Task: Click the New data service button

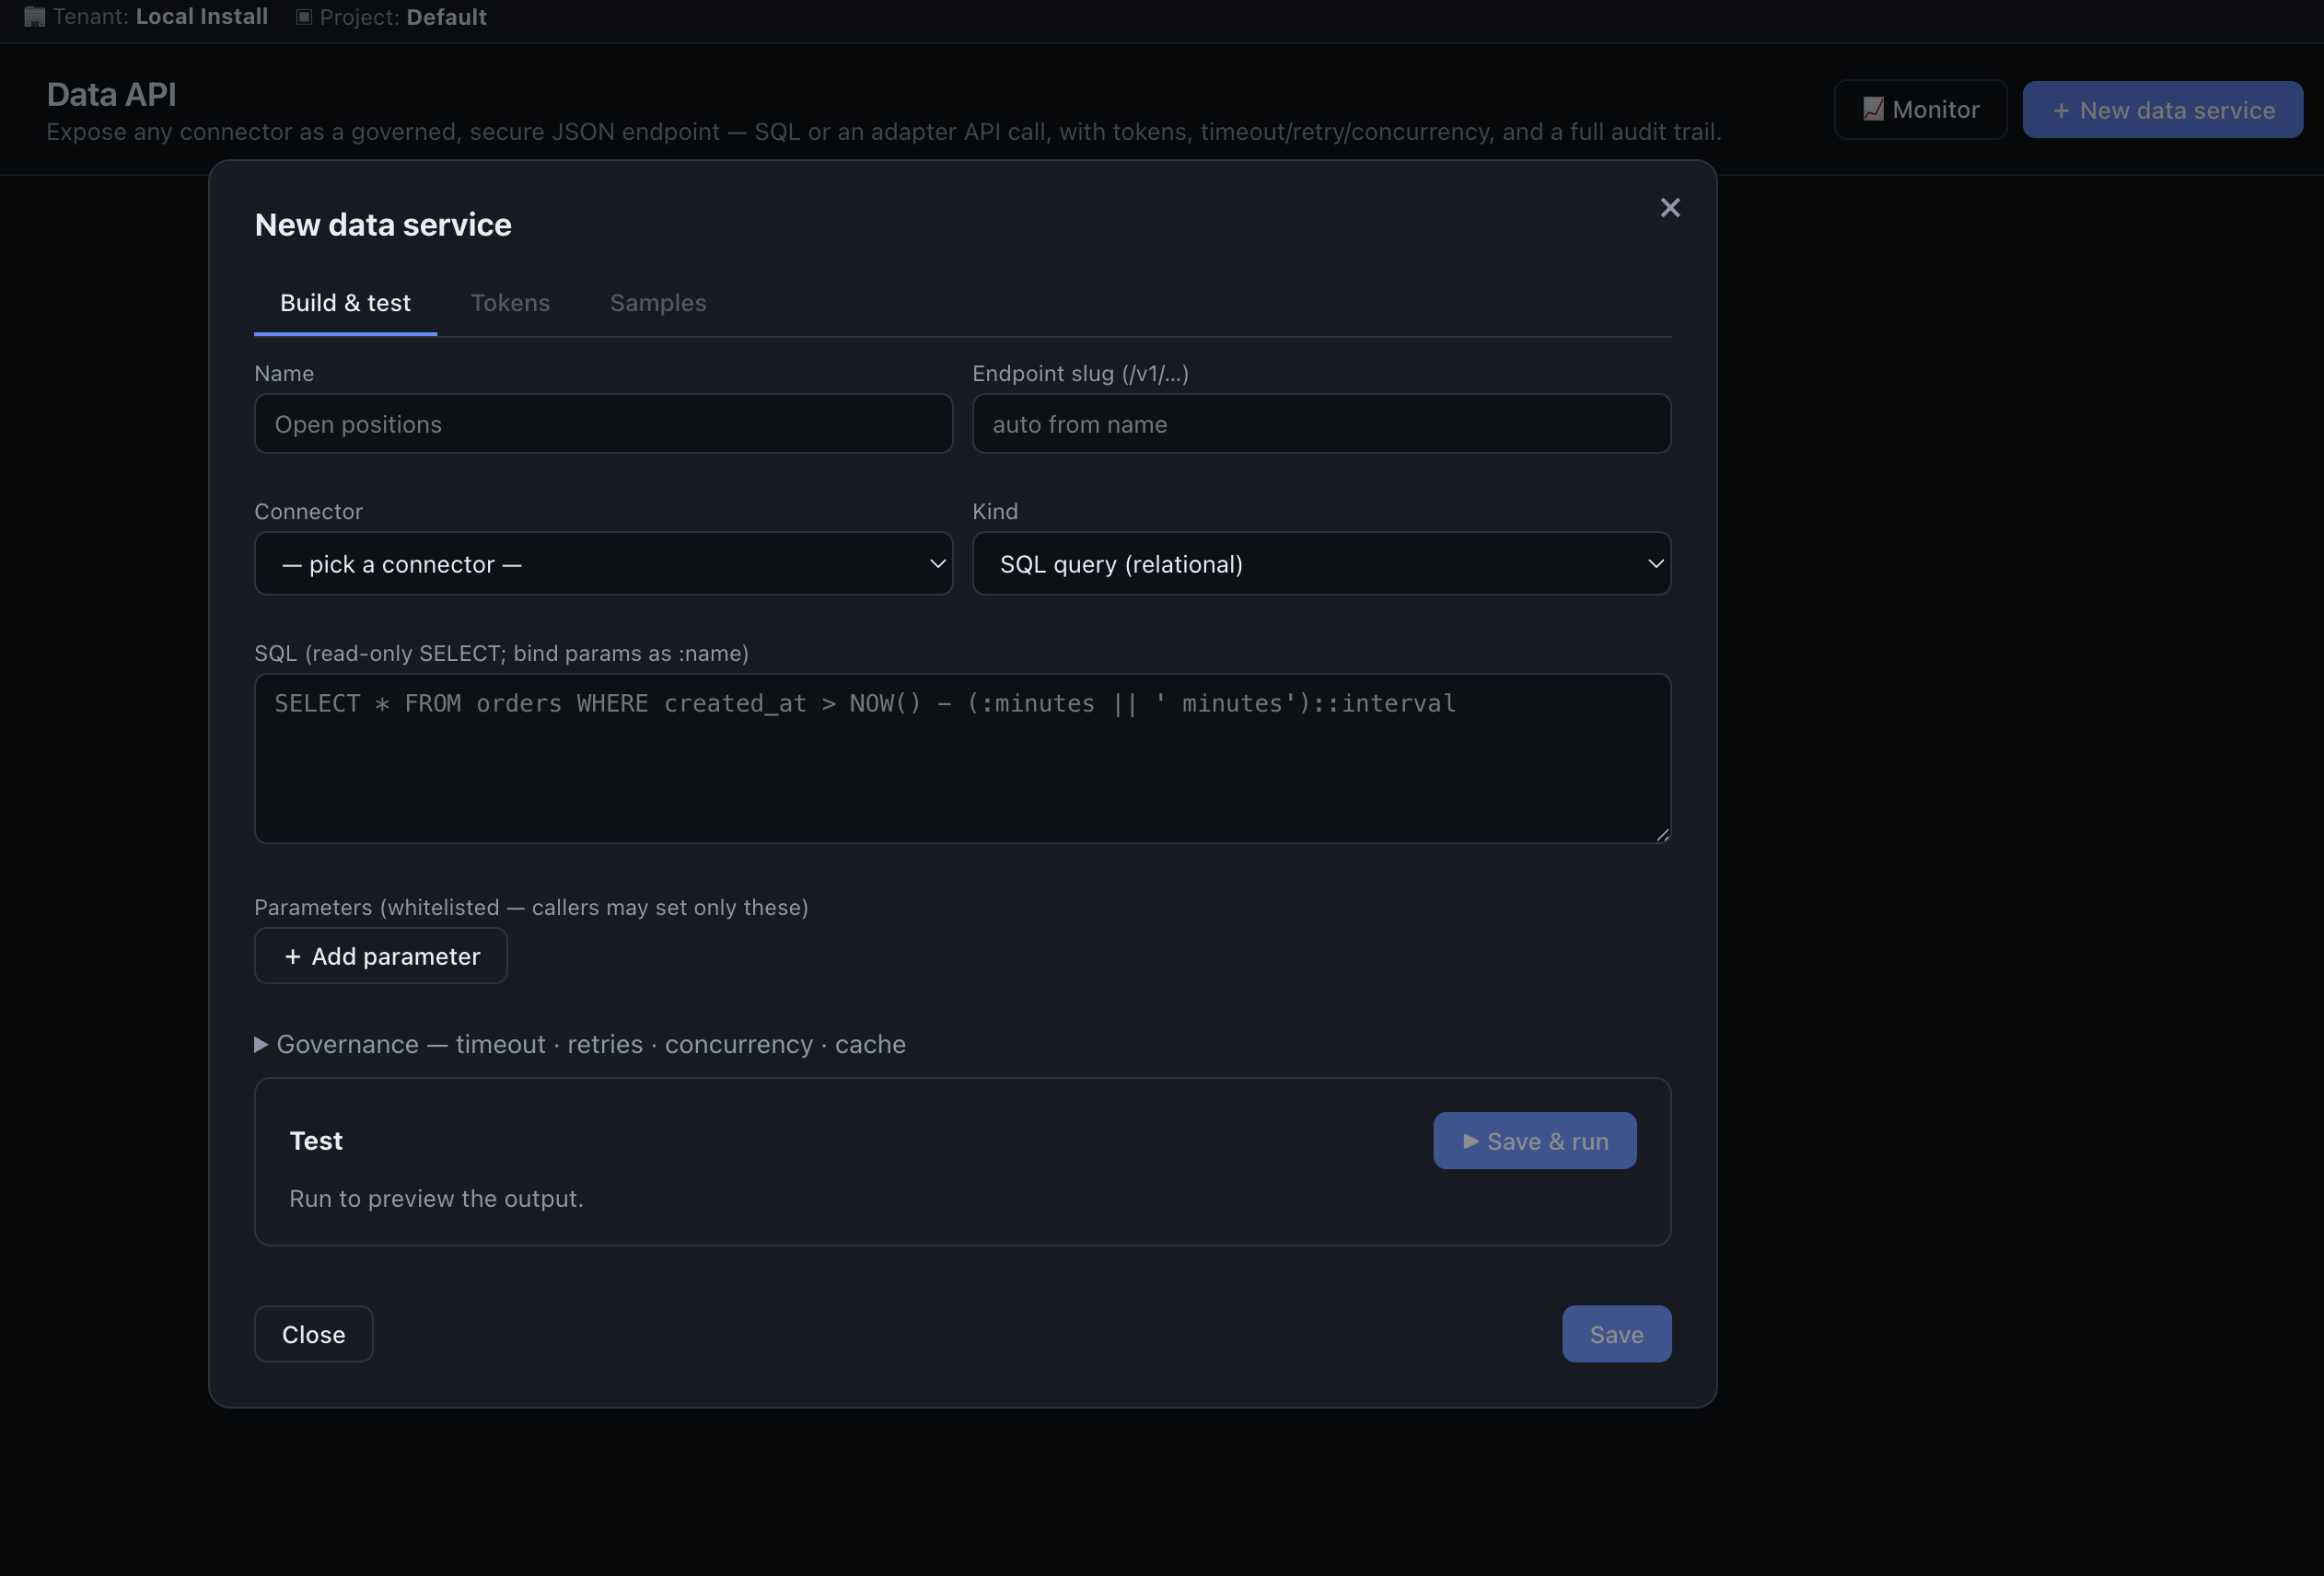Action: click(2162, 110)
